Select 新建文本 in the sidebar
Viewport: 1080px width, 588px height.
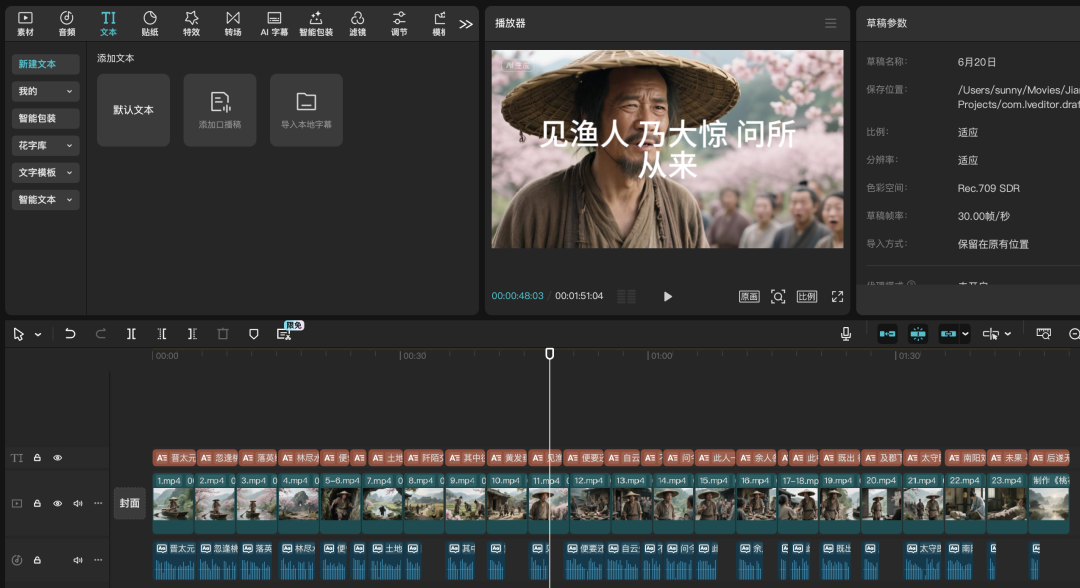[x=45, y=64]
